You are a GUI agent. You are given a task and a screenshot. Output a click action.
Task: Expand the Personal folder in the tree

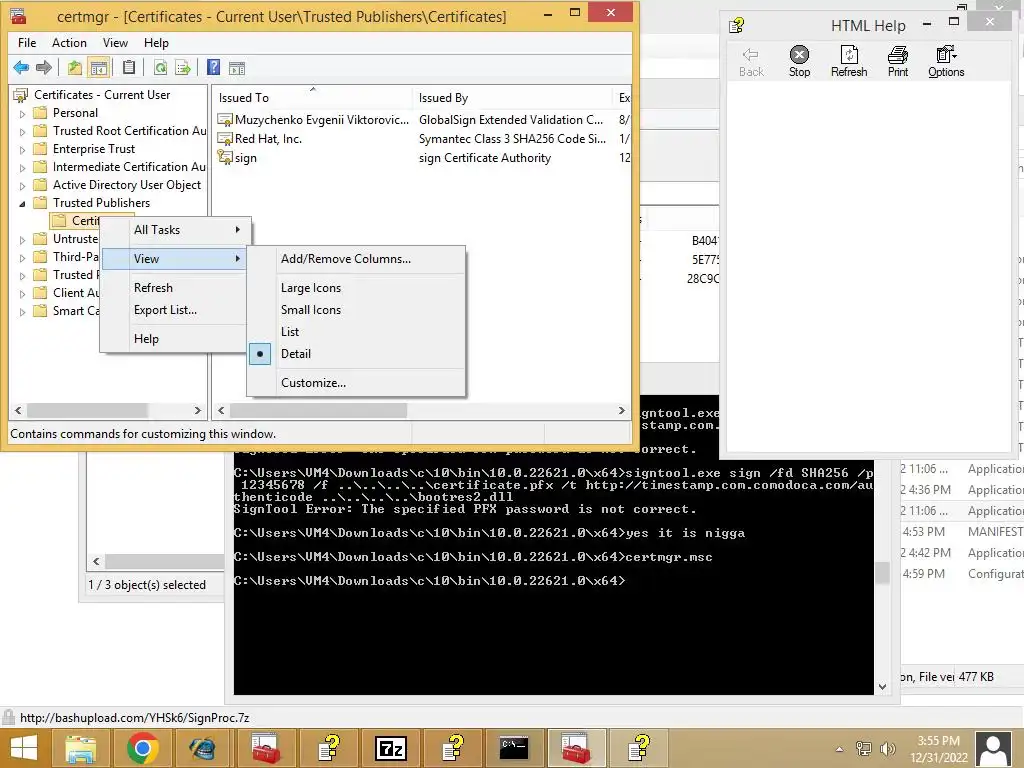tap(22, 114)
